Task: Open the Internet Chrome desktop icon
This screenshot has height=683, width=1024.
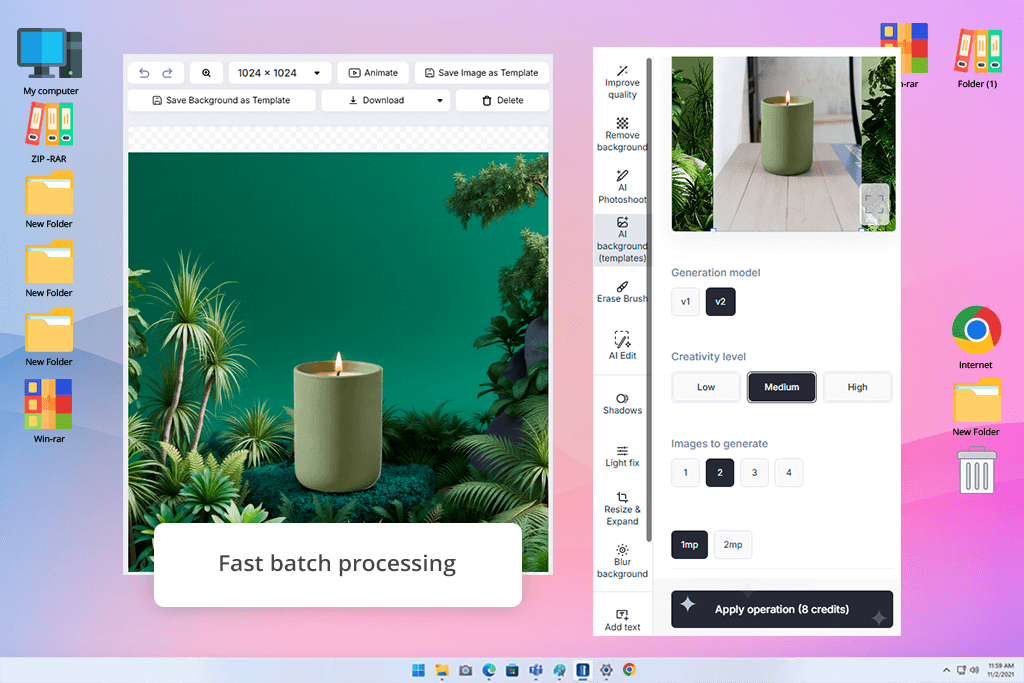Action: pos(976,338)
